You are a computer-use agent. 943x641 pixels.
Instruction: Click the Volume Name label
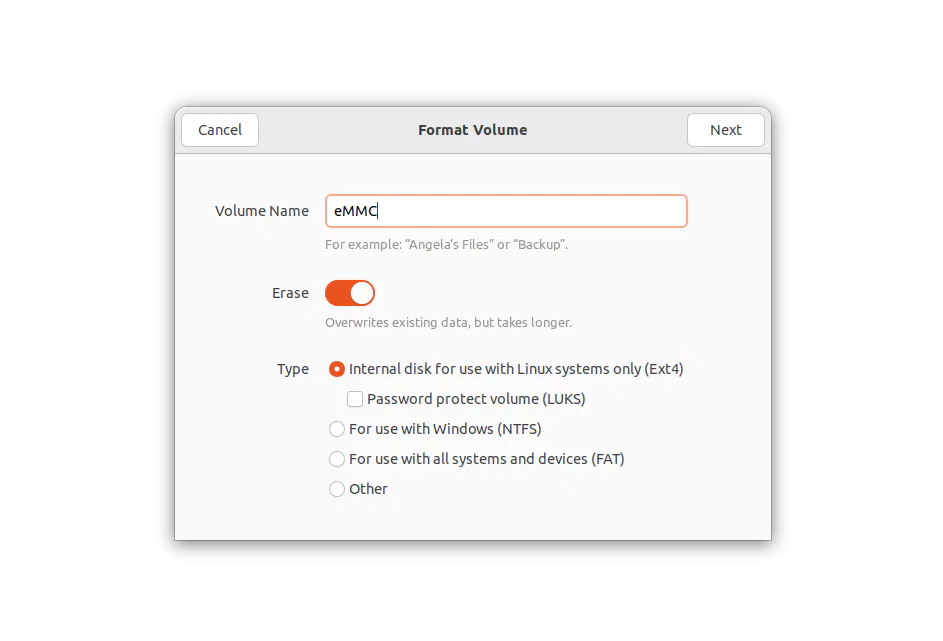(x=262, y=211)
